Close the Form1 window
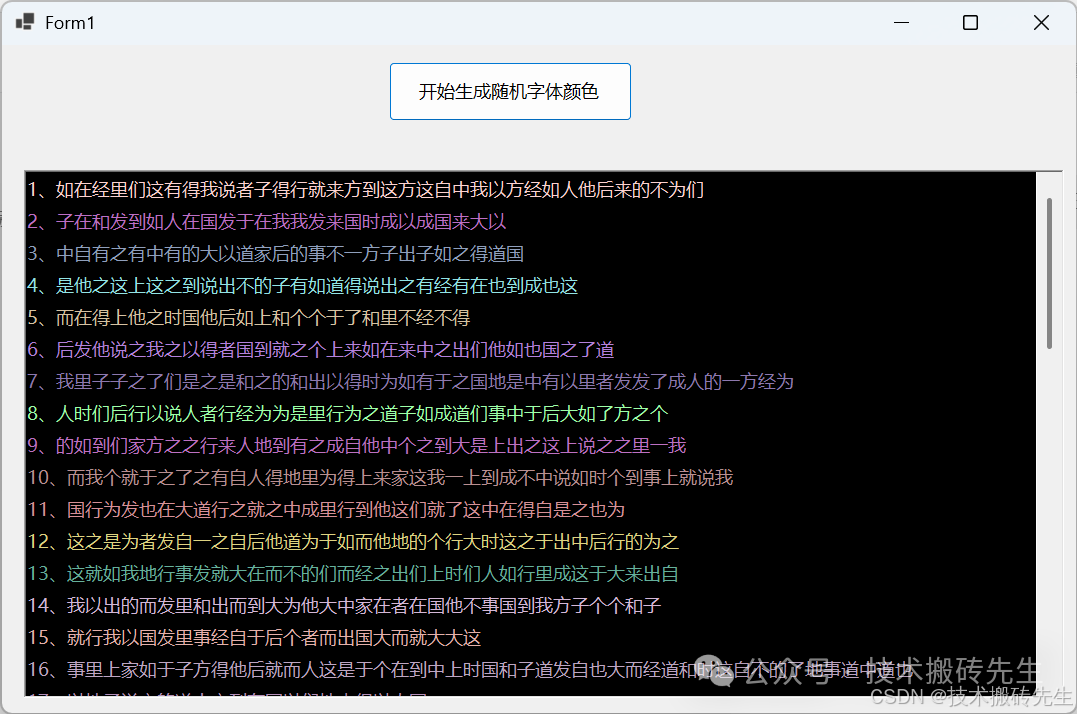Screen dimensions: 1077x714 [1041, 22]
